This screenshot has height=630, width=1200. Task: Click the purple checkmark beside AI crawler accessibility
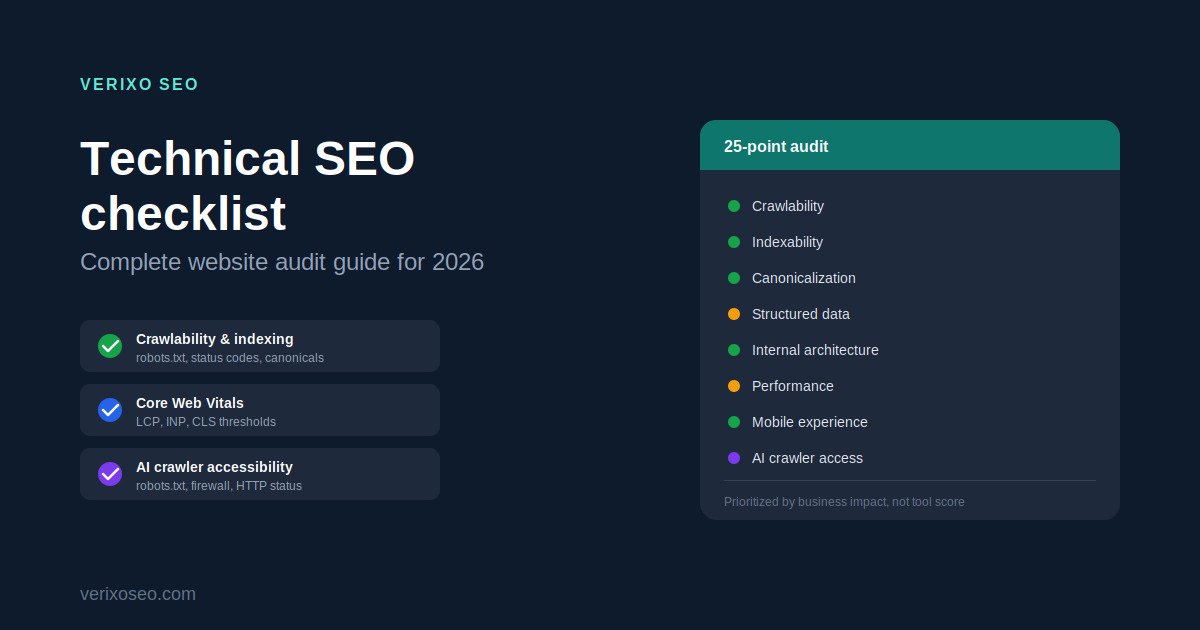click(110, 474)
